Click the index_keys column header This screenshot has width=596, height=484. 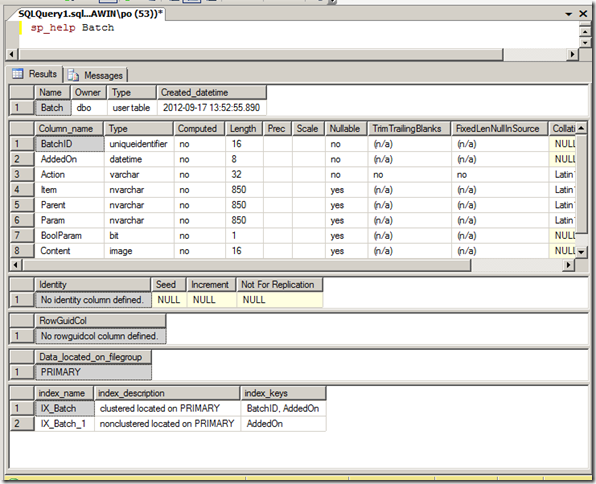click(283, 393)
